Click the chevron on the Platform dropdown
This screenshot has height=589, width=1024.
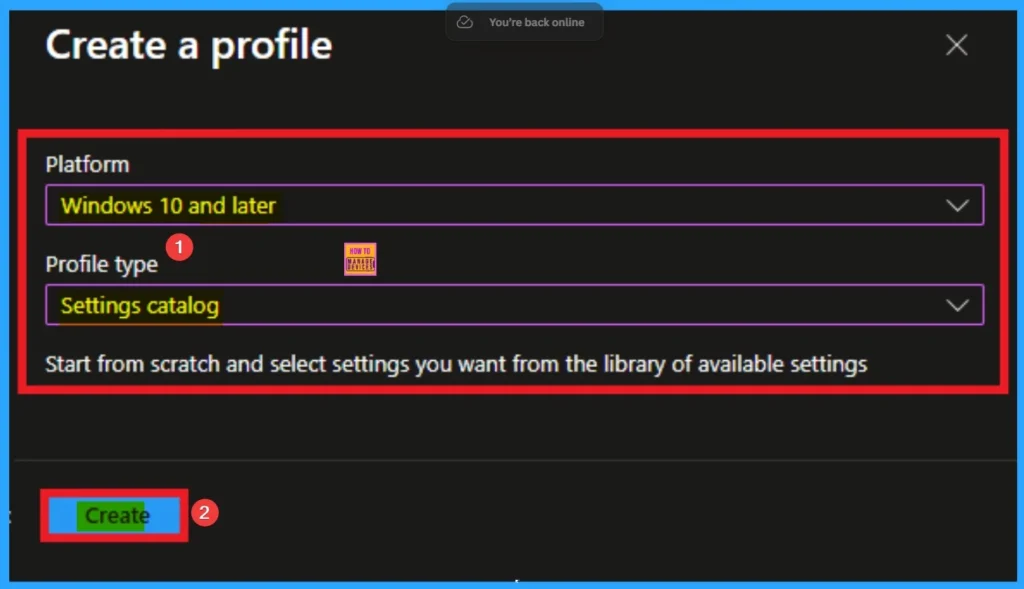957,205
